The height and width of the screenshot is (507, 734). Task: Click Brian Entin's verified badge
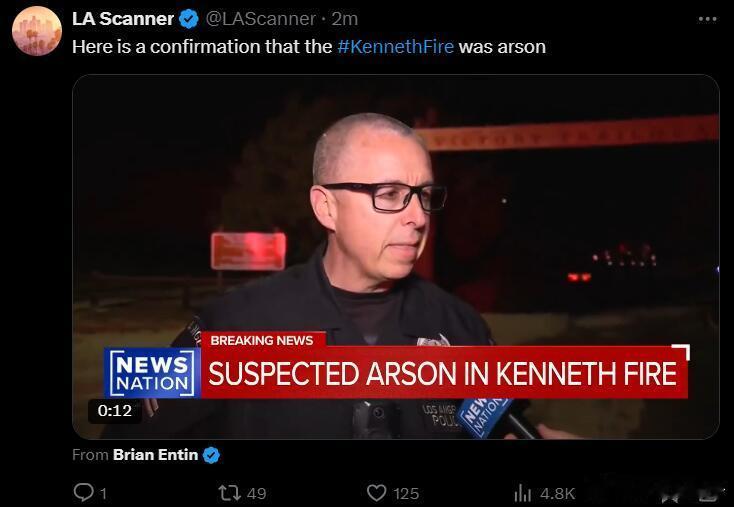coord(211,455)
